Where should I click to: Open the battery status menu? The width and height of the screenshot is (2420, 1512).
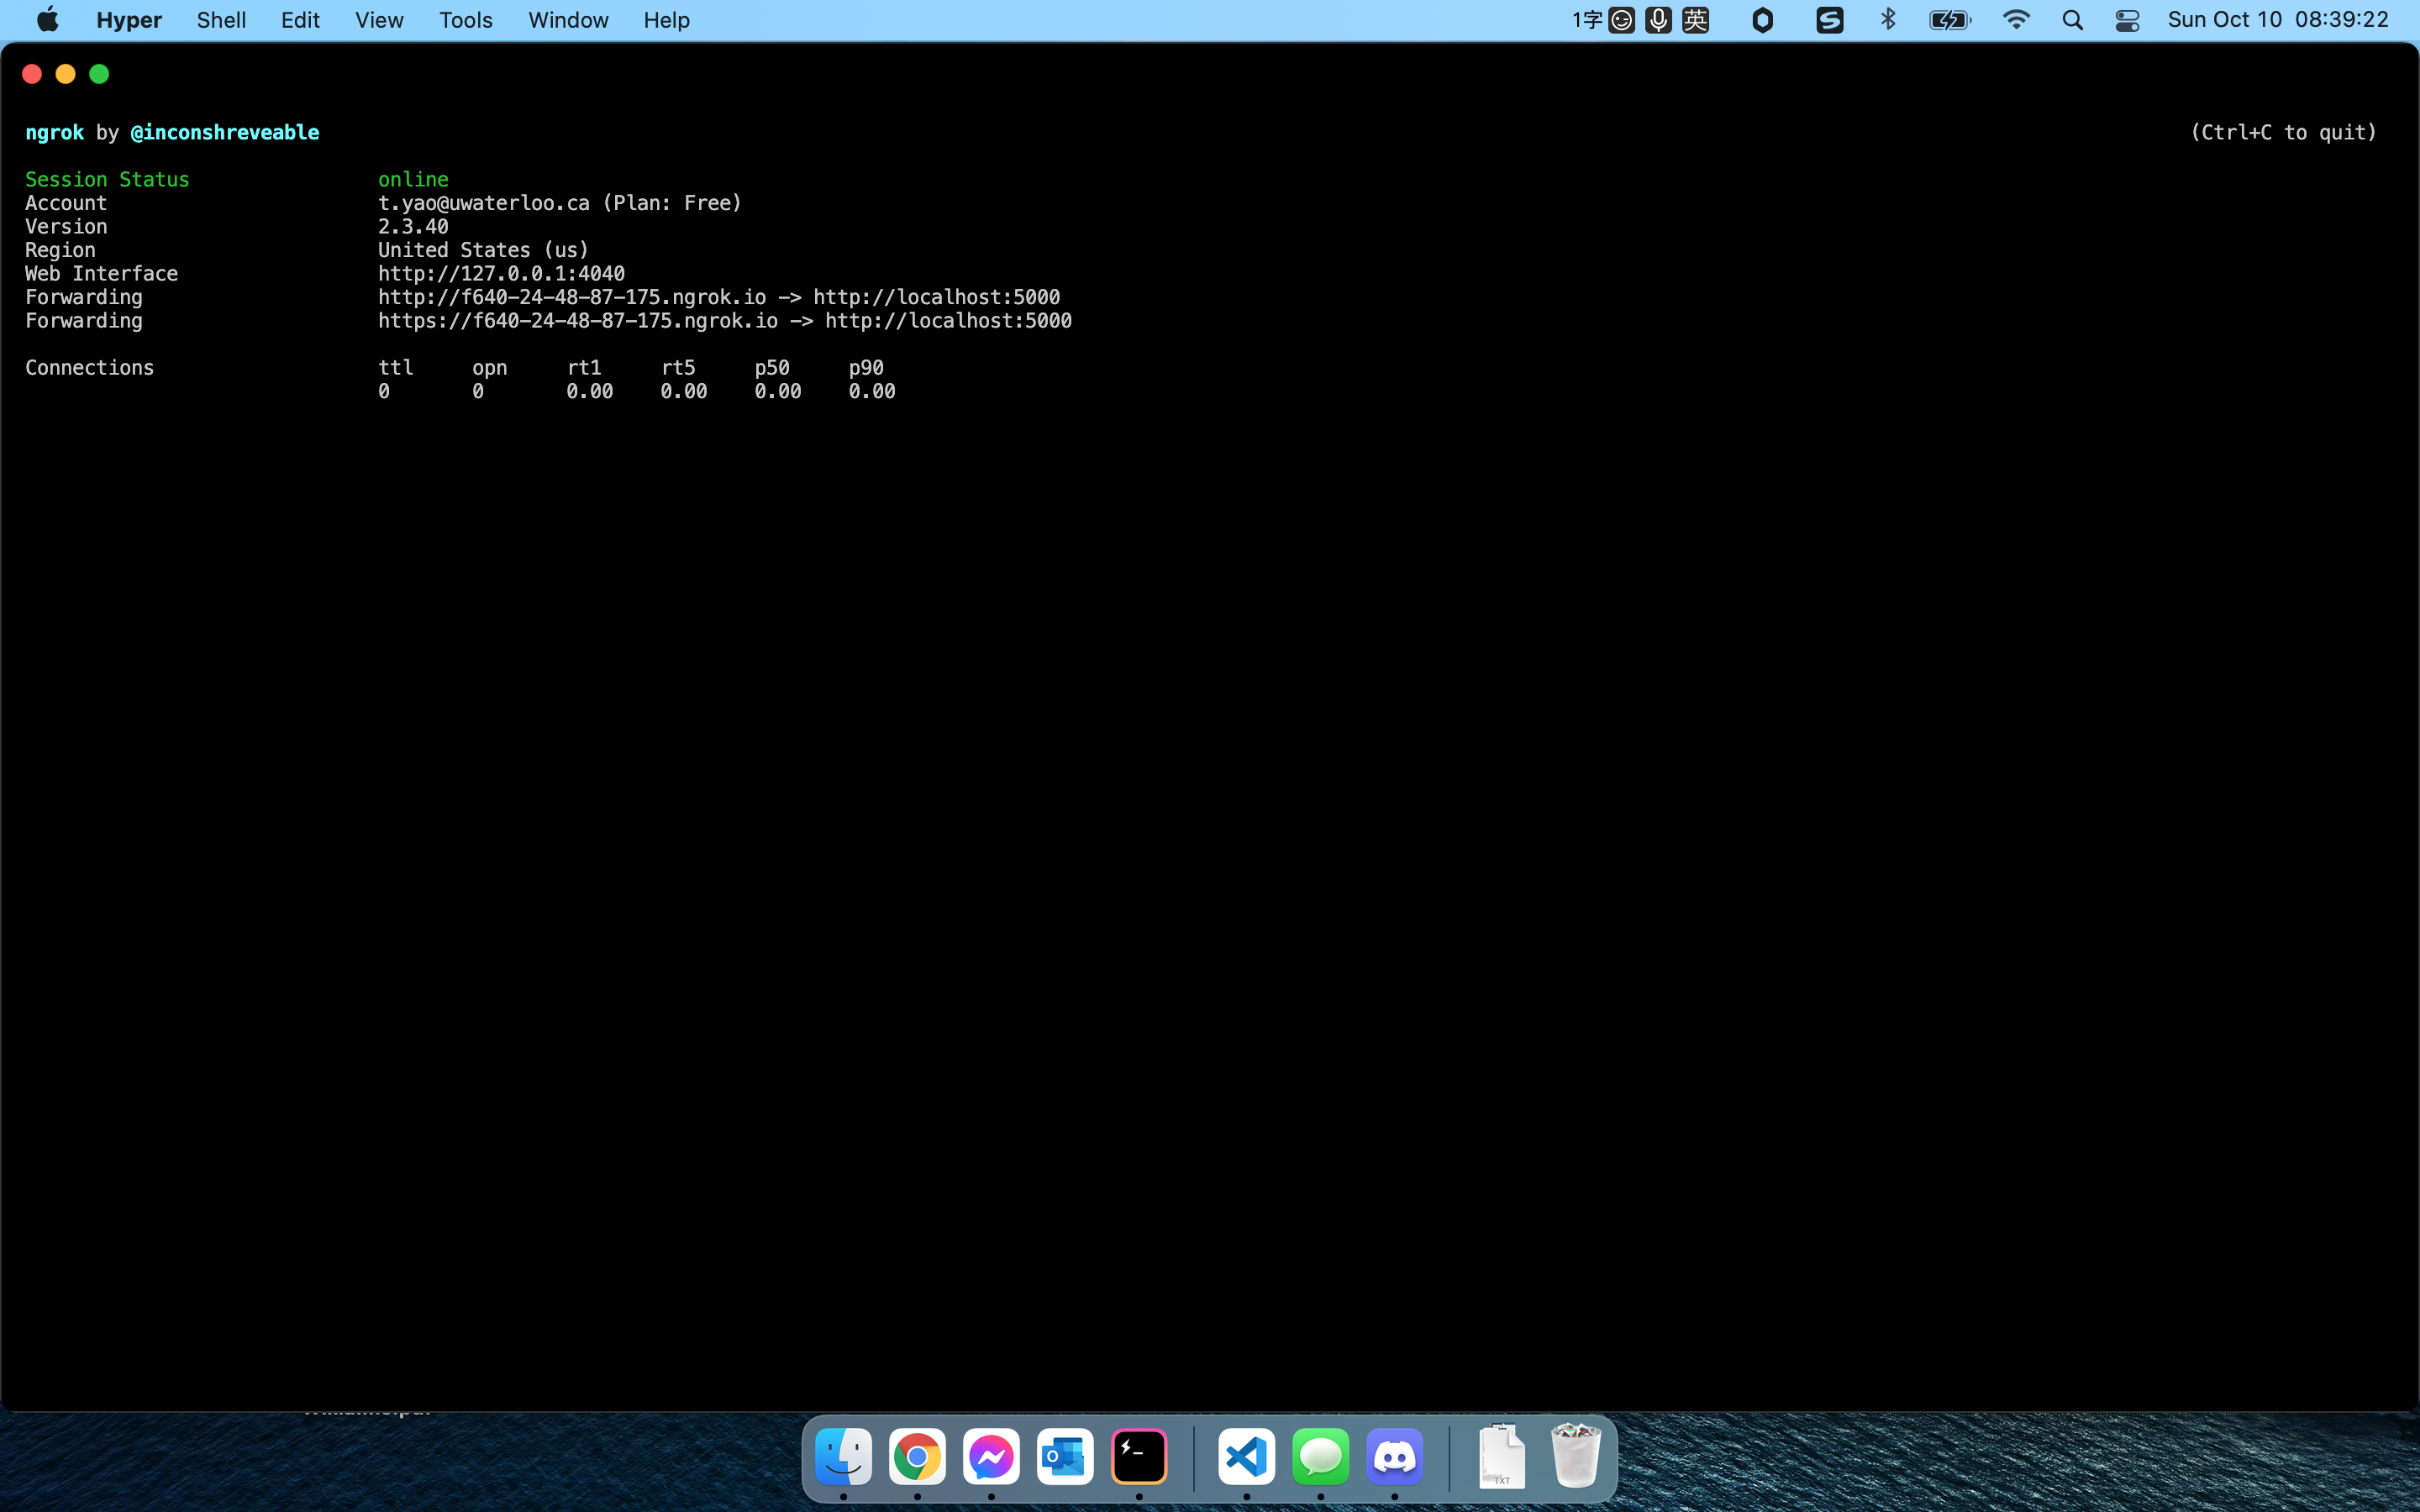coord(1949,20)
